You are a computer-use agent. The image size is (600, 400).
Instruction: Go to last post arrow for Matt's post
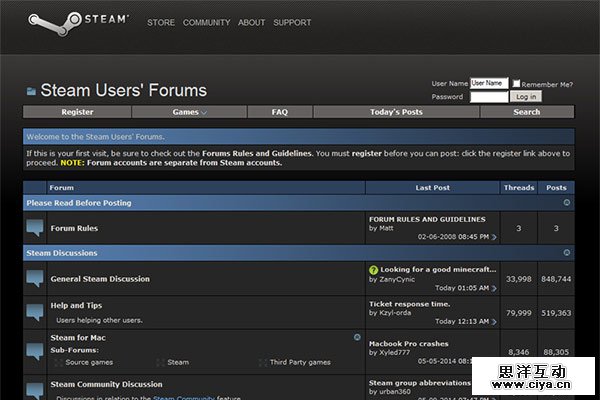click(x=494, y=237)
